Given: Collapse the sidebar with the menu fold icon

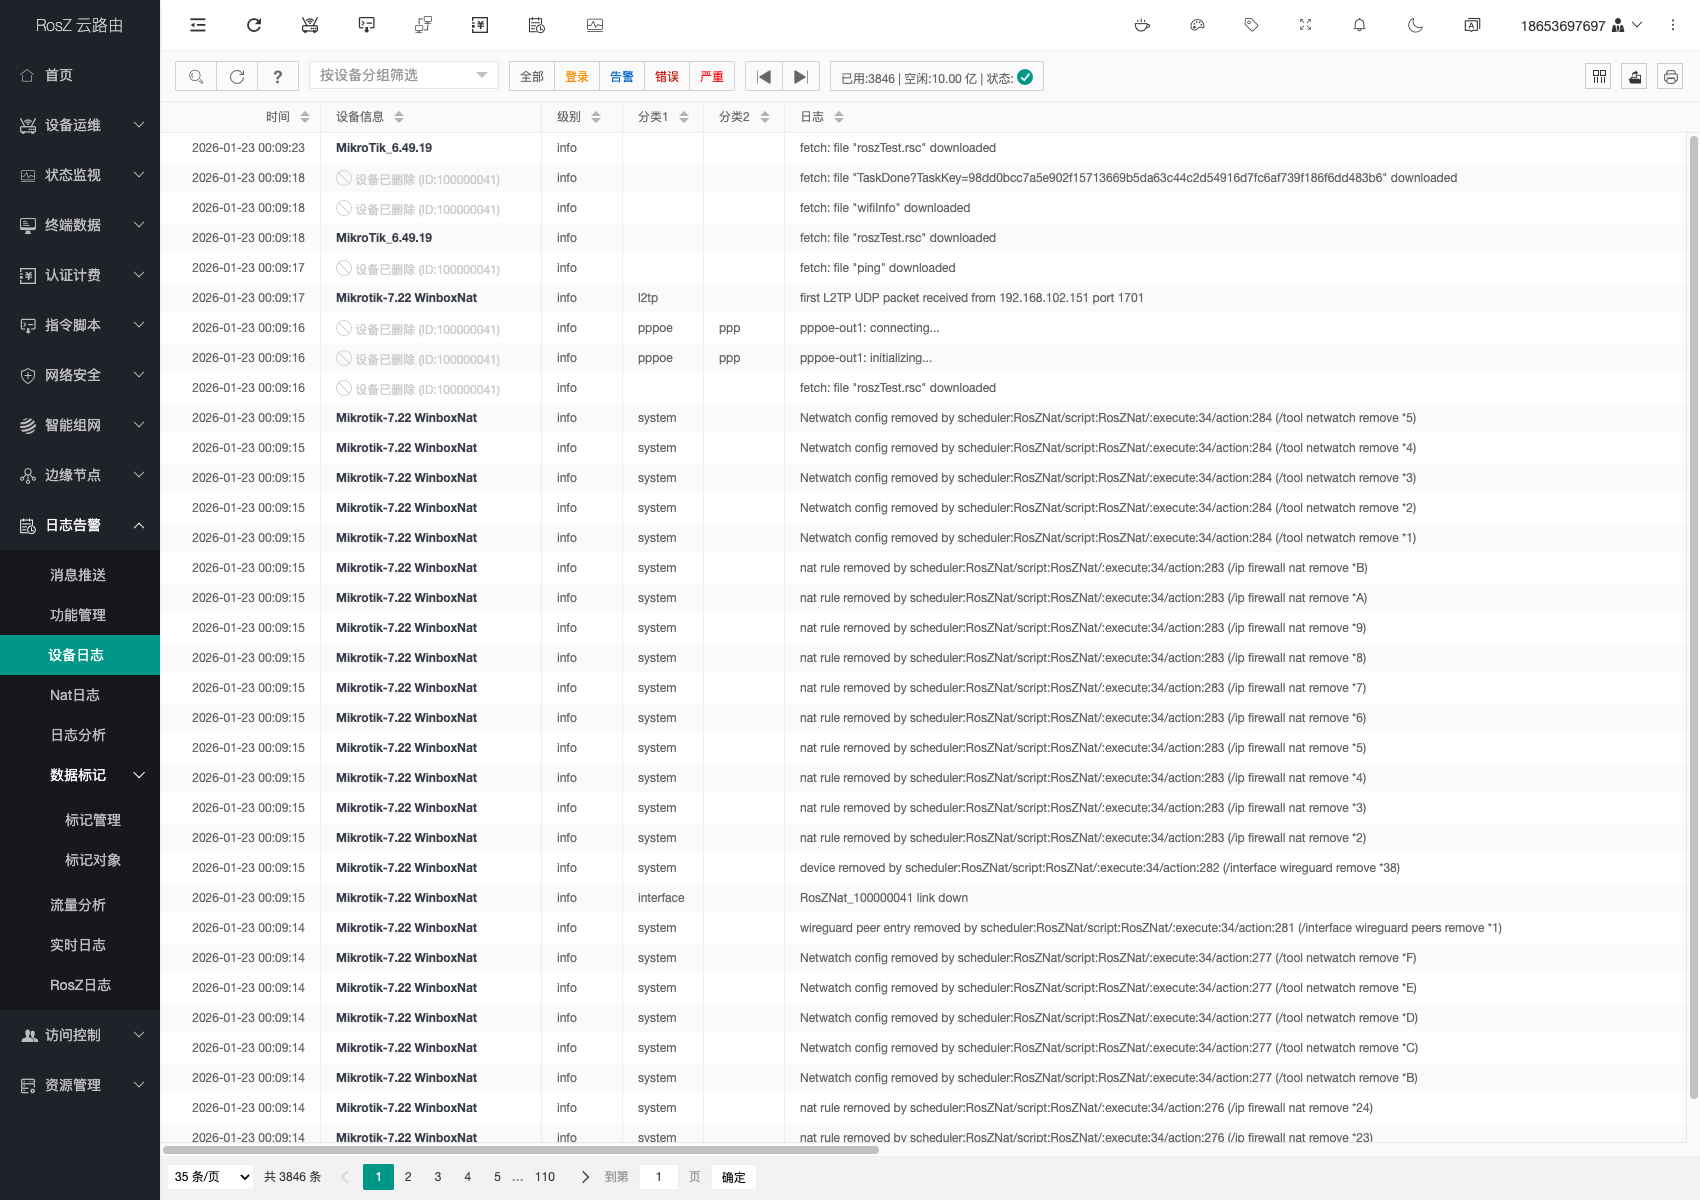Looking at the screenshot, I should pos(198,25).
